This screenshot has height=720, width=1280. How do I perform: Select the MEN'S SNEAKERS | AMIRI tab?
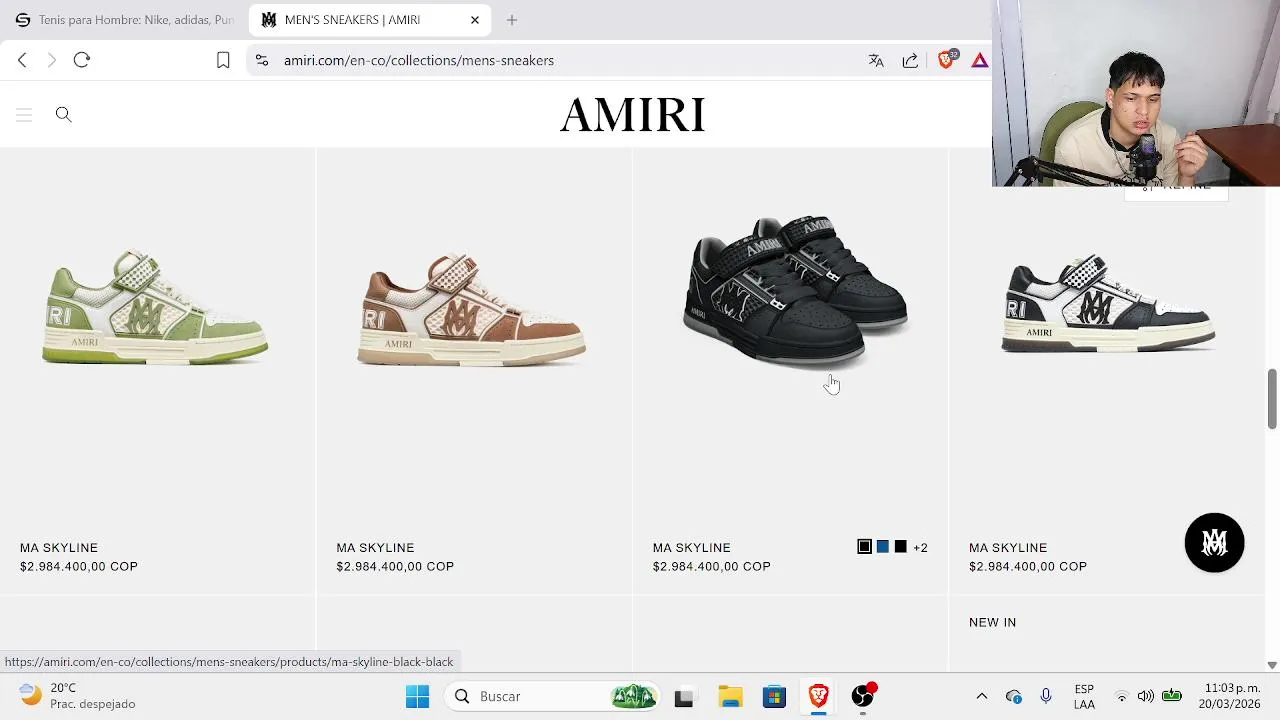pos(370,20)
